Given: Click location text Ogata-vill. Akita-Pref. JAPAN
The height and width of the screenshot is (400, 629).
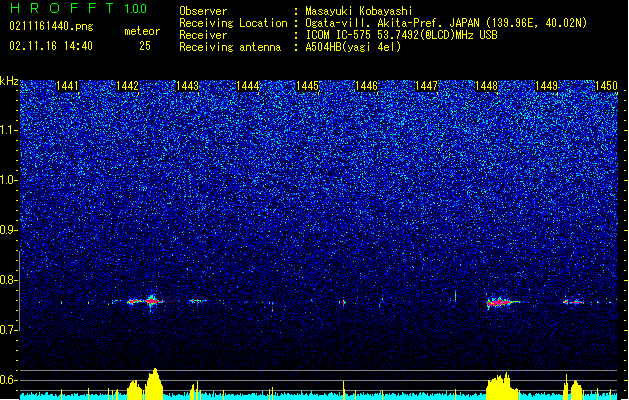Looking at the screenshot, I should tap(392, 23).
